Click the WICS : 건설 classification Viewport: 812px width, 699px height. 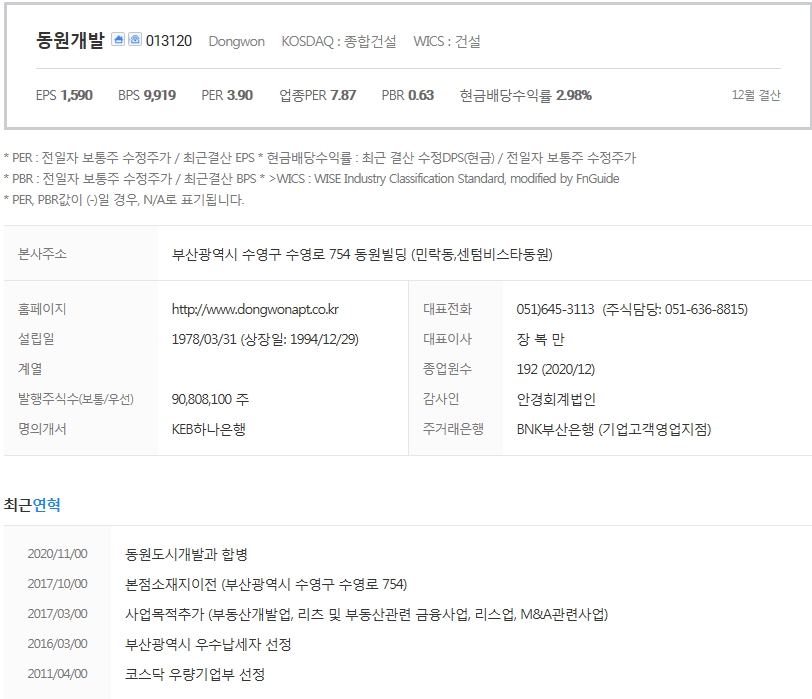click(x=447, y=41)
